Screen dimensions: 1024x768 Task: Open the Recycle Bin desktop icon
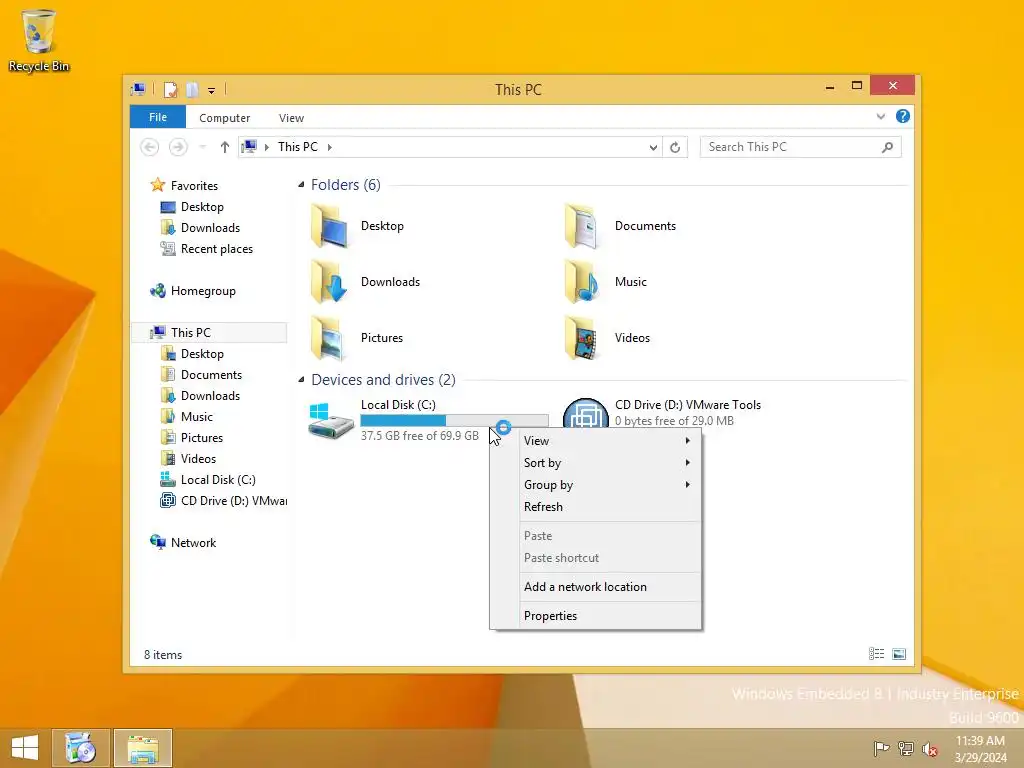pyautogui.click(x=39, y=40)
